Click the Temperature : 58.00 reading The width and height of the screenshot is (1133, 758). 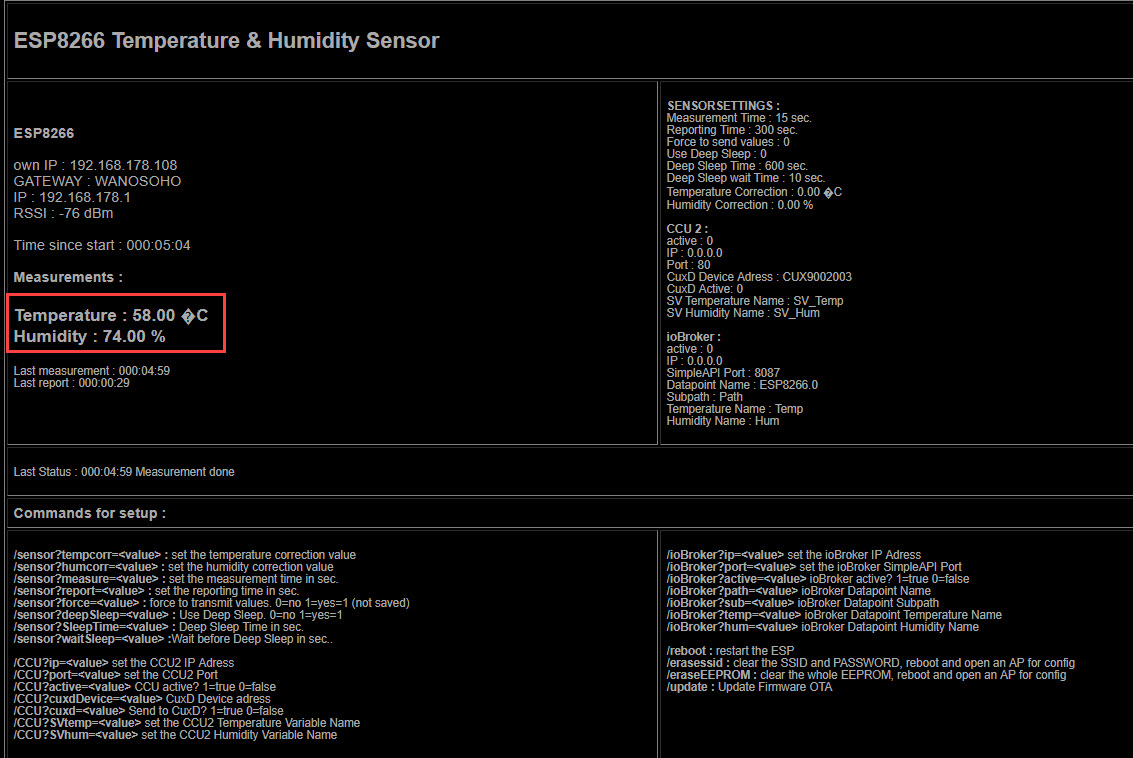(111, 316)
